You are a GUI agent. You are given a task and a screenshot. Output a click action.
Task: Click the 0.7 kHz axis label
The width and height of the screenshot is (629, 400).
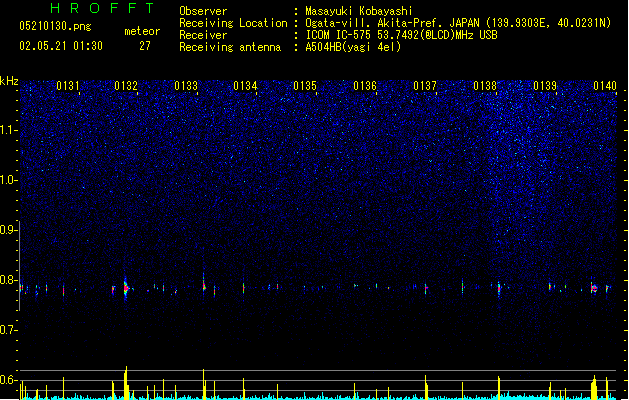click(8, 330)
